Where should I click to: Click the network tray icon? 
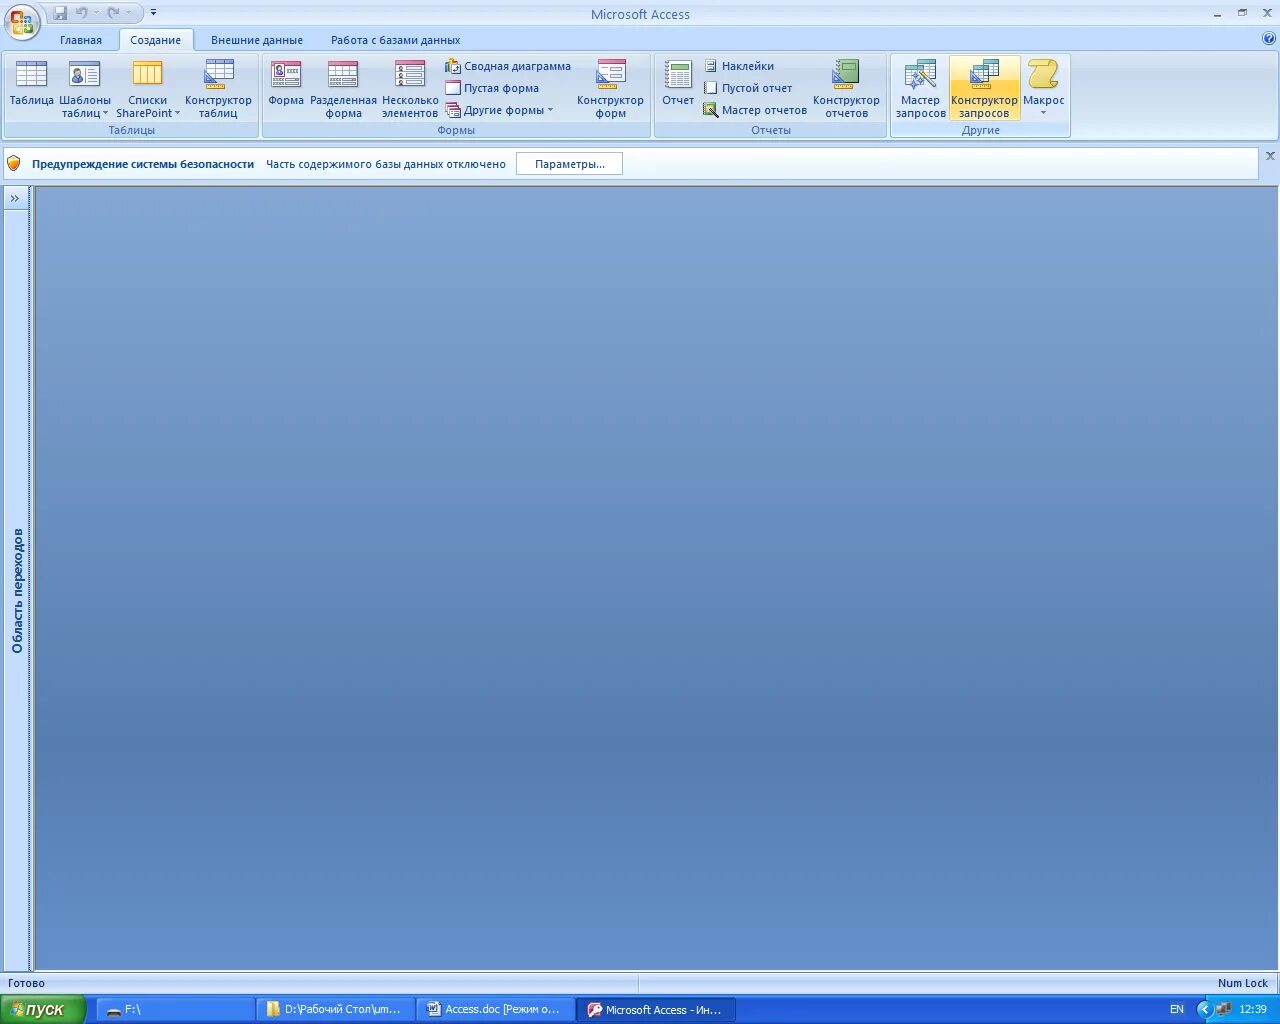(x=1223, y=1009)
